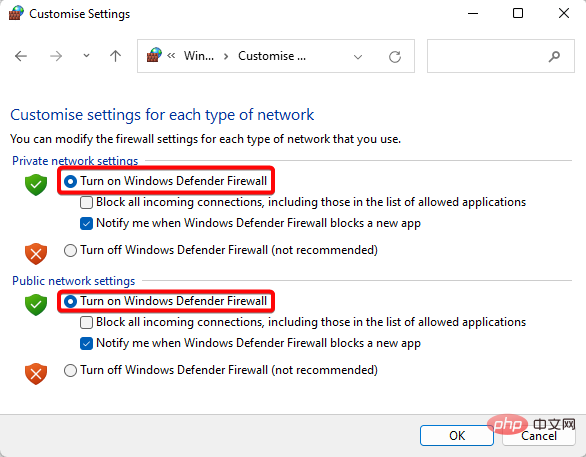This screenshot has height=457, width=586.
Task: Click the Private network settings heading
Action: pos(75,161)
